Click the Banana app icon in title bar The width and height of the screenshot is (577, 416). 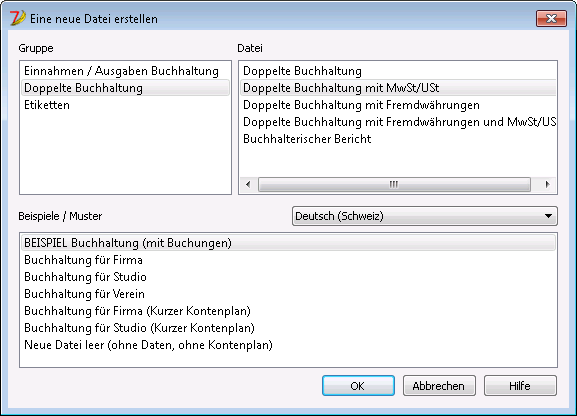[17, 18]
